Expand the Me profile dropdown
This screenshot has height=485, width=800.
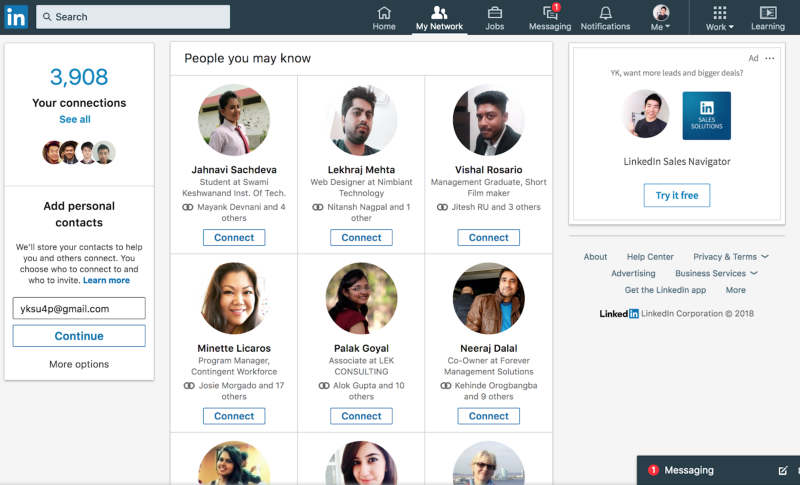pyautogui.click(x=661, y=18)
